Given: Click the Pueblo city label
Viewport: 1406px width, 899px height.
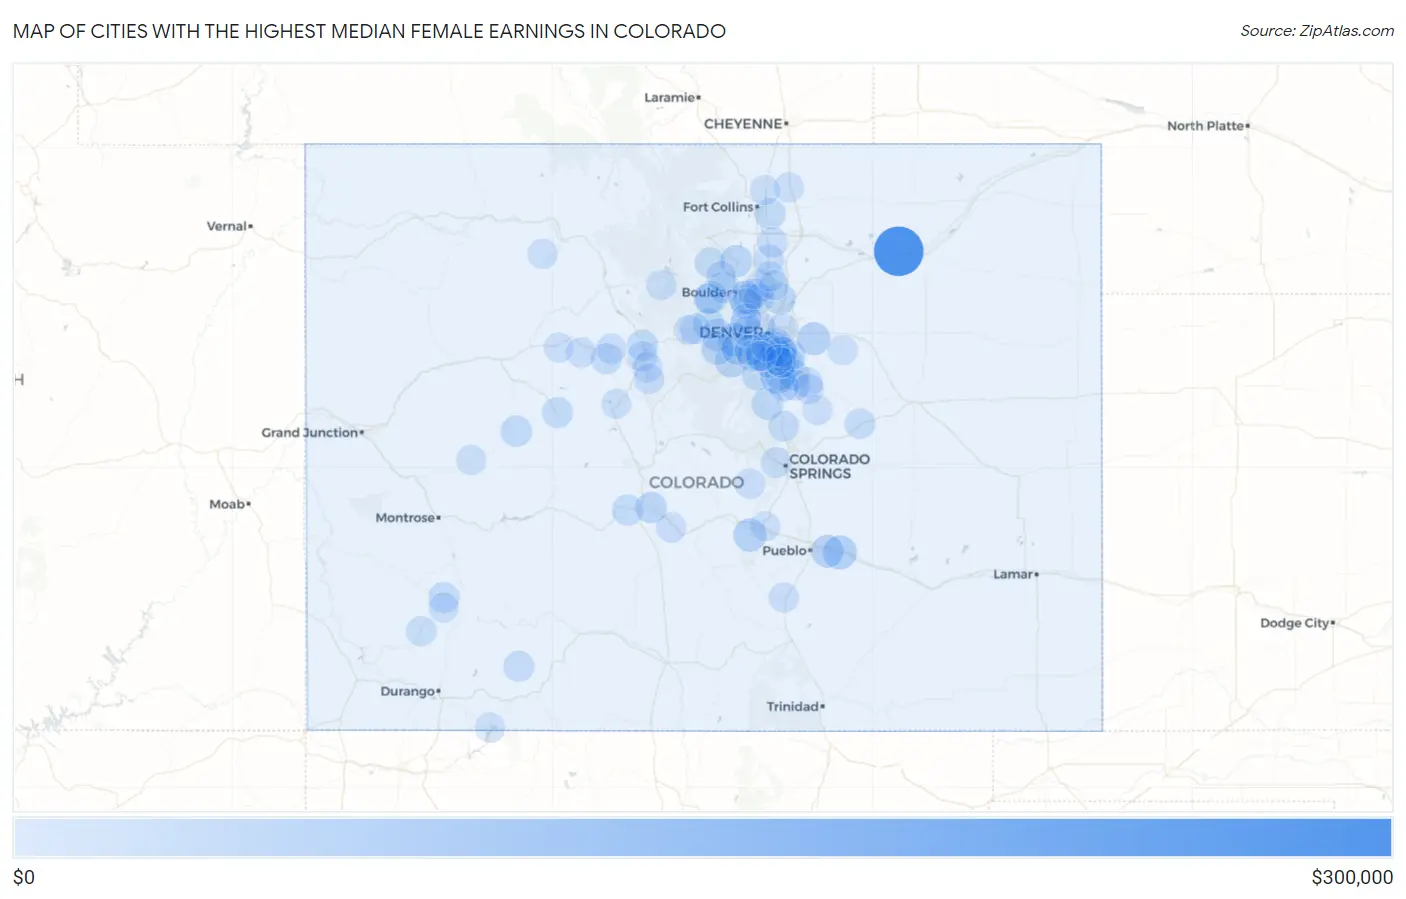Looking at the screenshot, I should point(784,551).
